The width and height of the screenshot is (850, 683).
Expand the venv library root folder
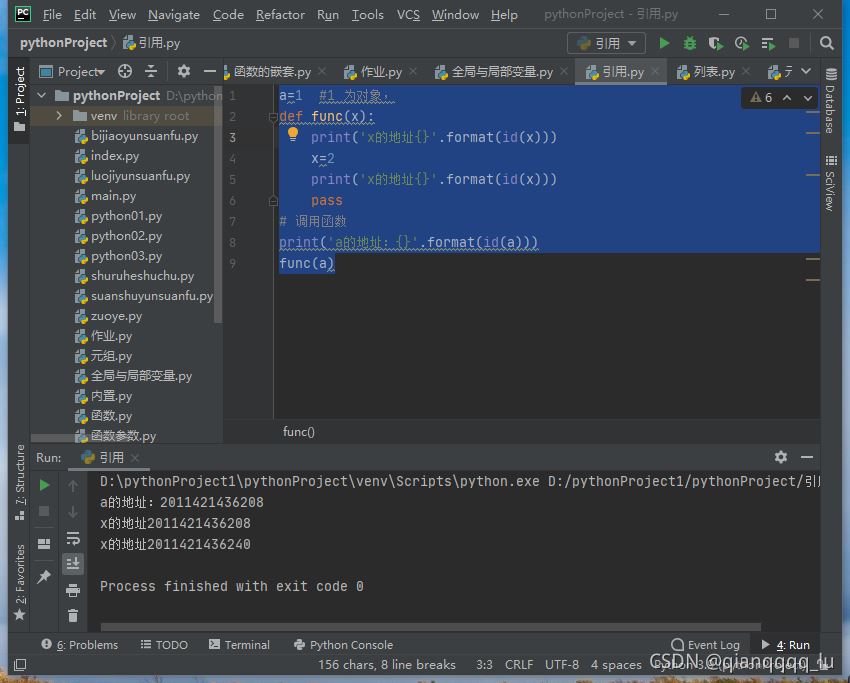[x=59, y=116]
